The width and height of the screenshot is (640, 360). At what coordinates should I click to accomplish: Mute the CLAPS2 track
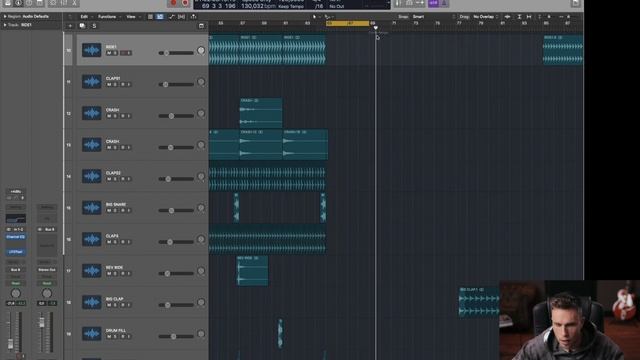109,179
